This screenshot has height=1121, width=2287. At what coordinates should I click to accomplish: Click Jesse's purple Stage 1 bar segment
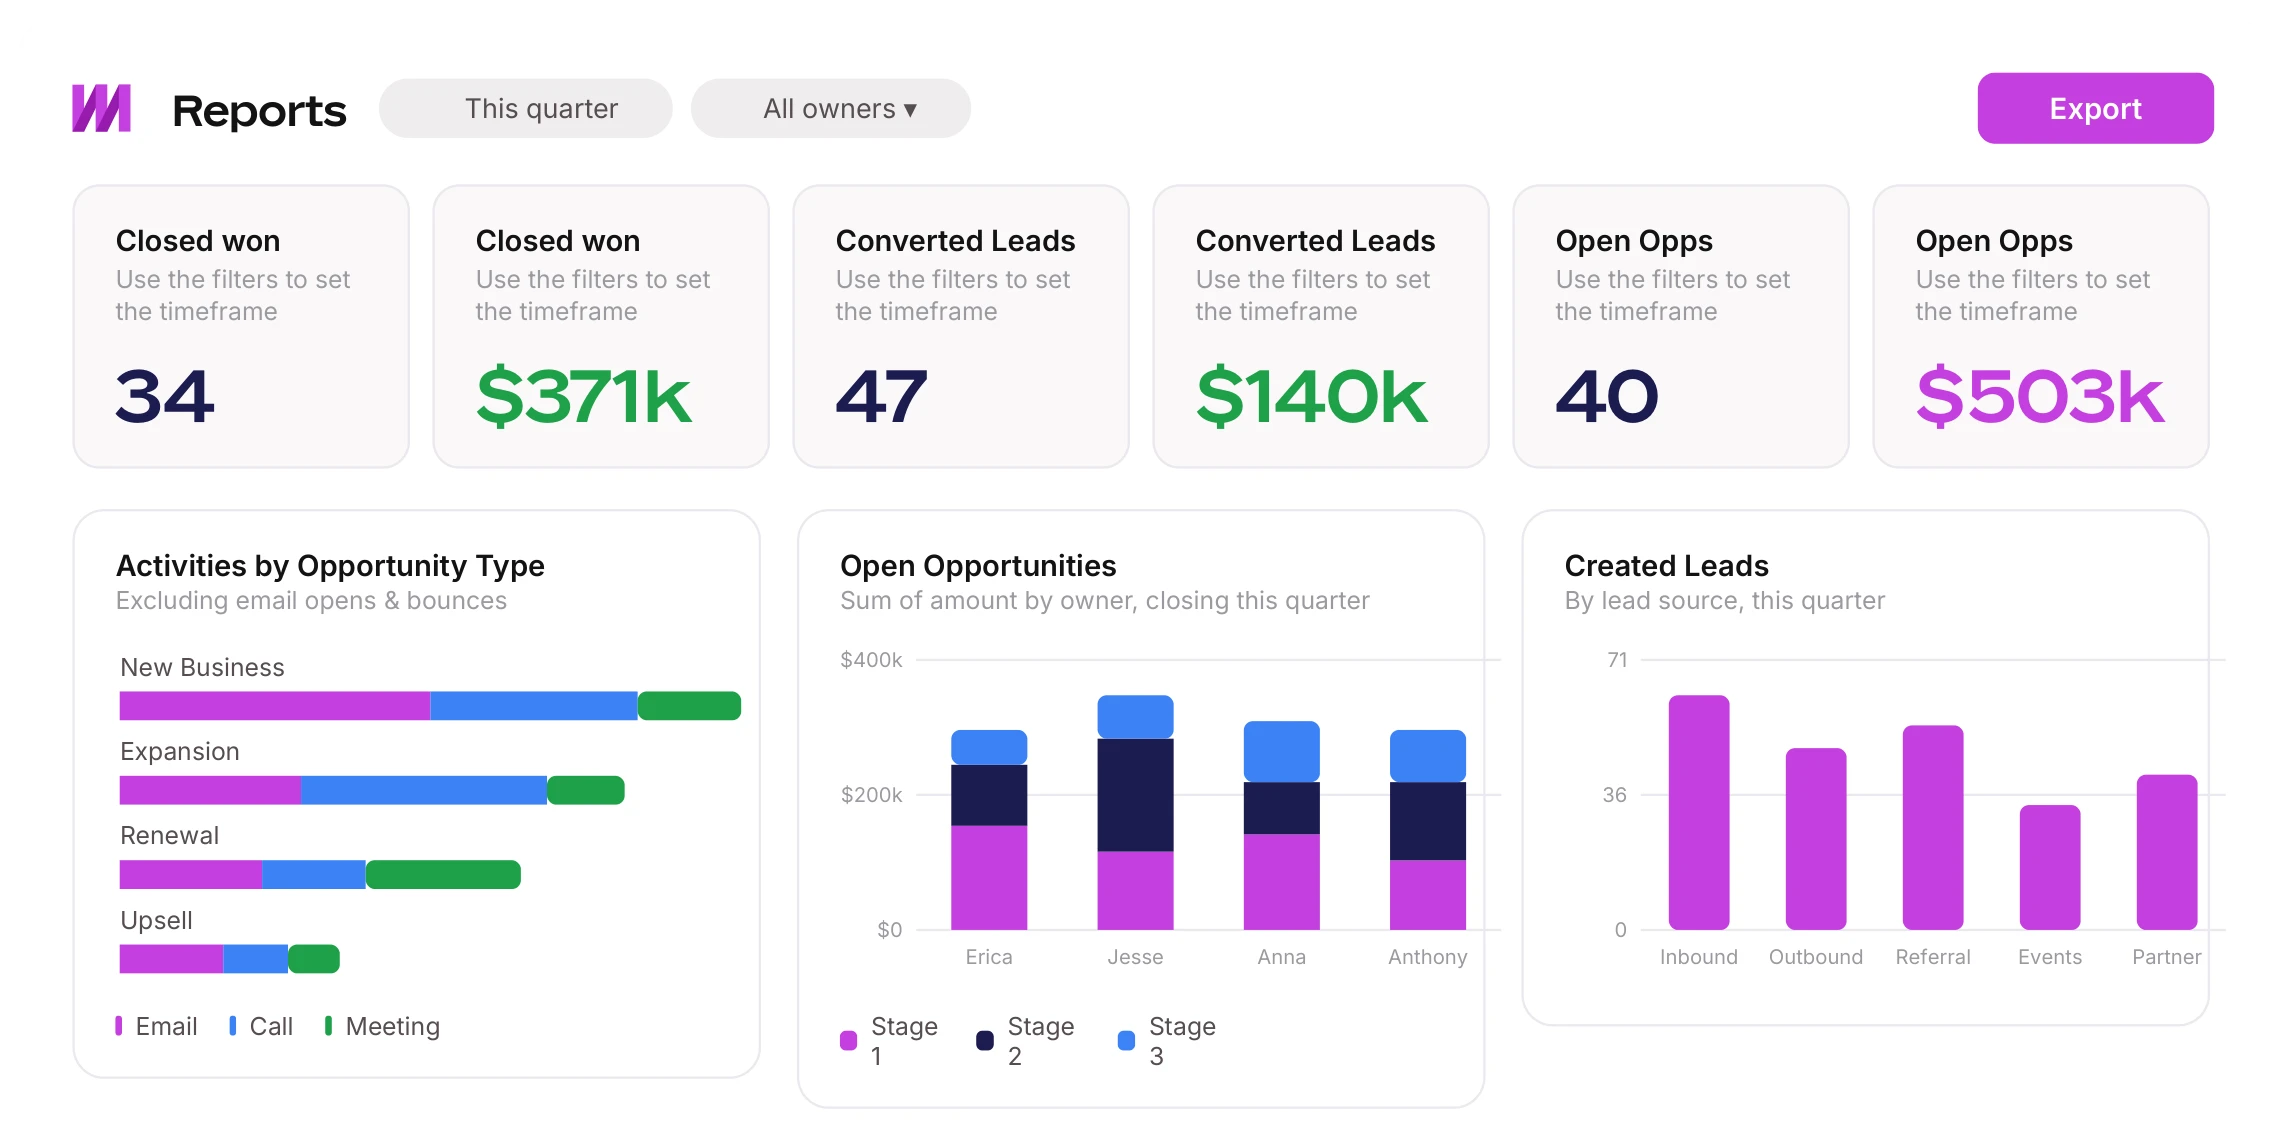pyautogui.click(x=1135, y=891)
